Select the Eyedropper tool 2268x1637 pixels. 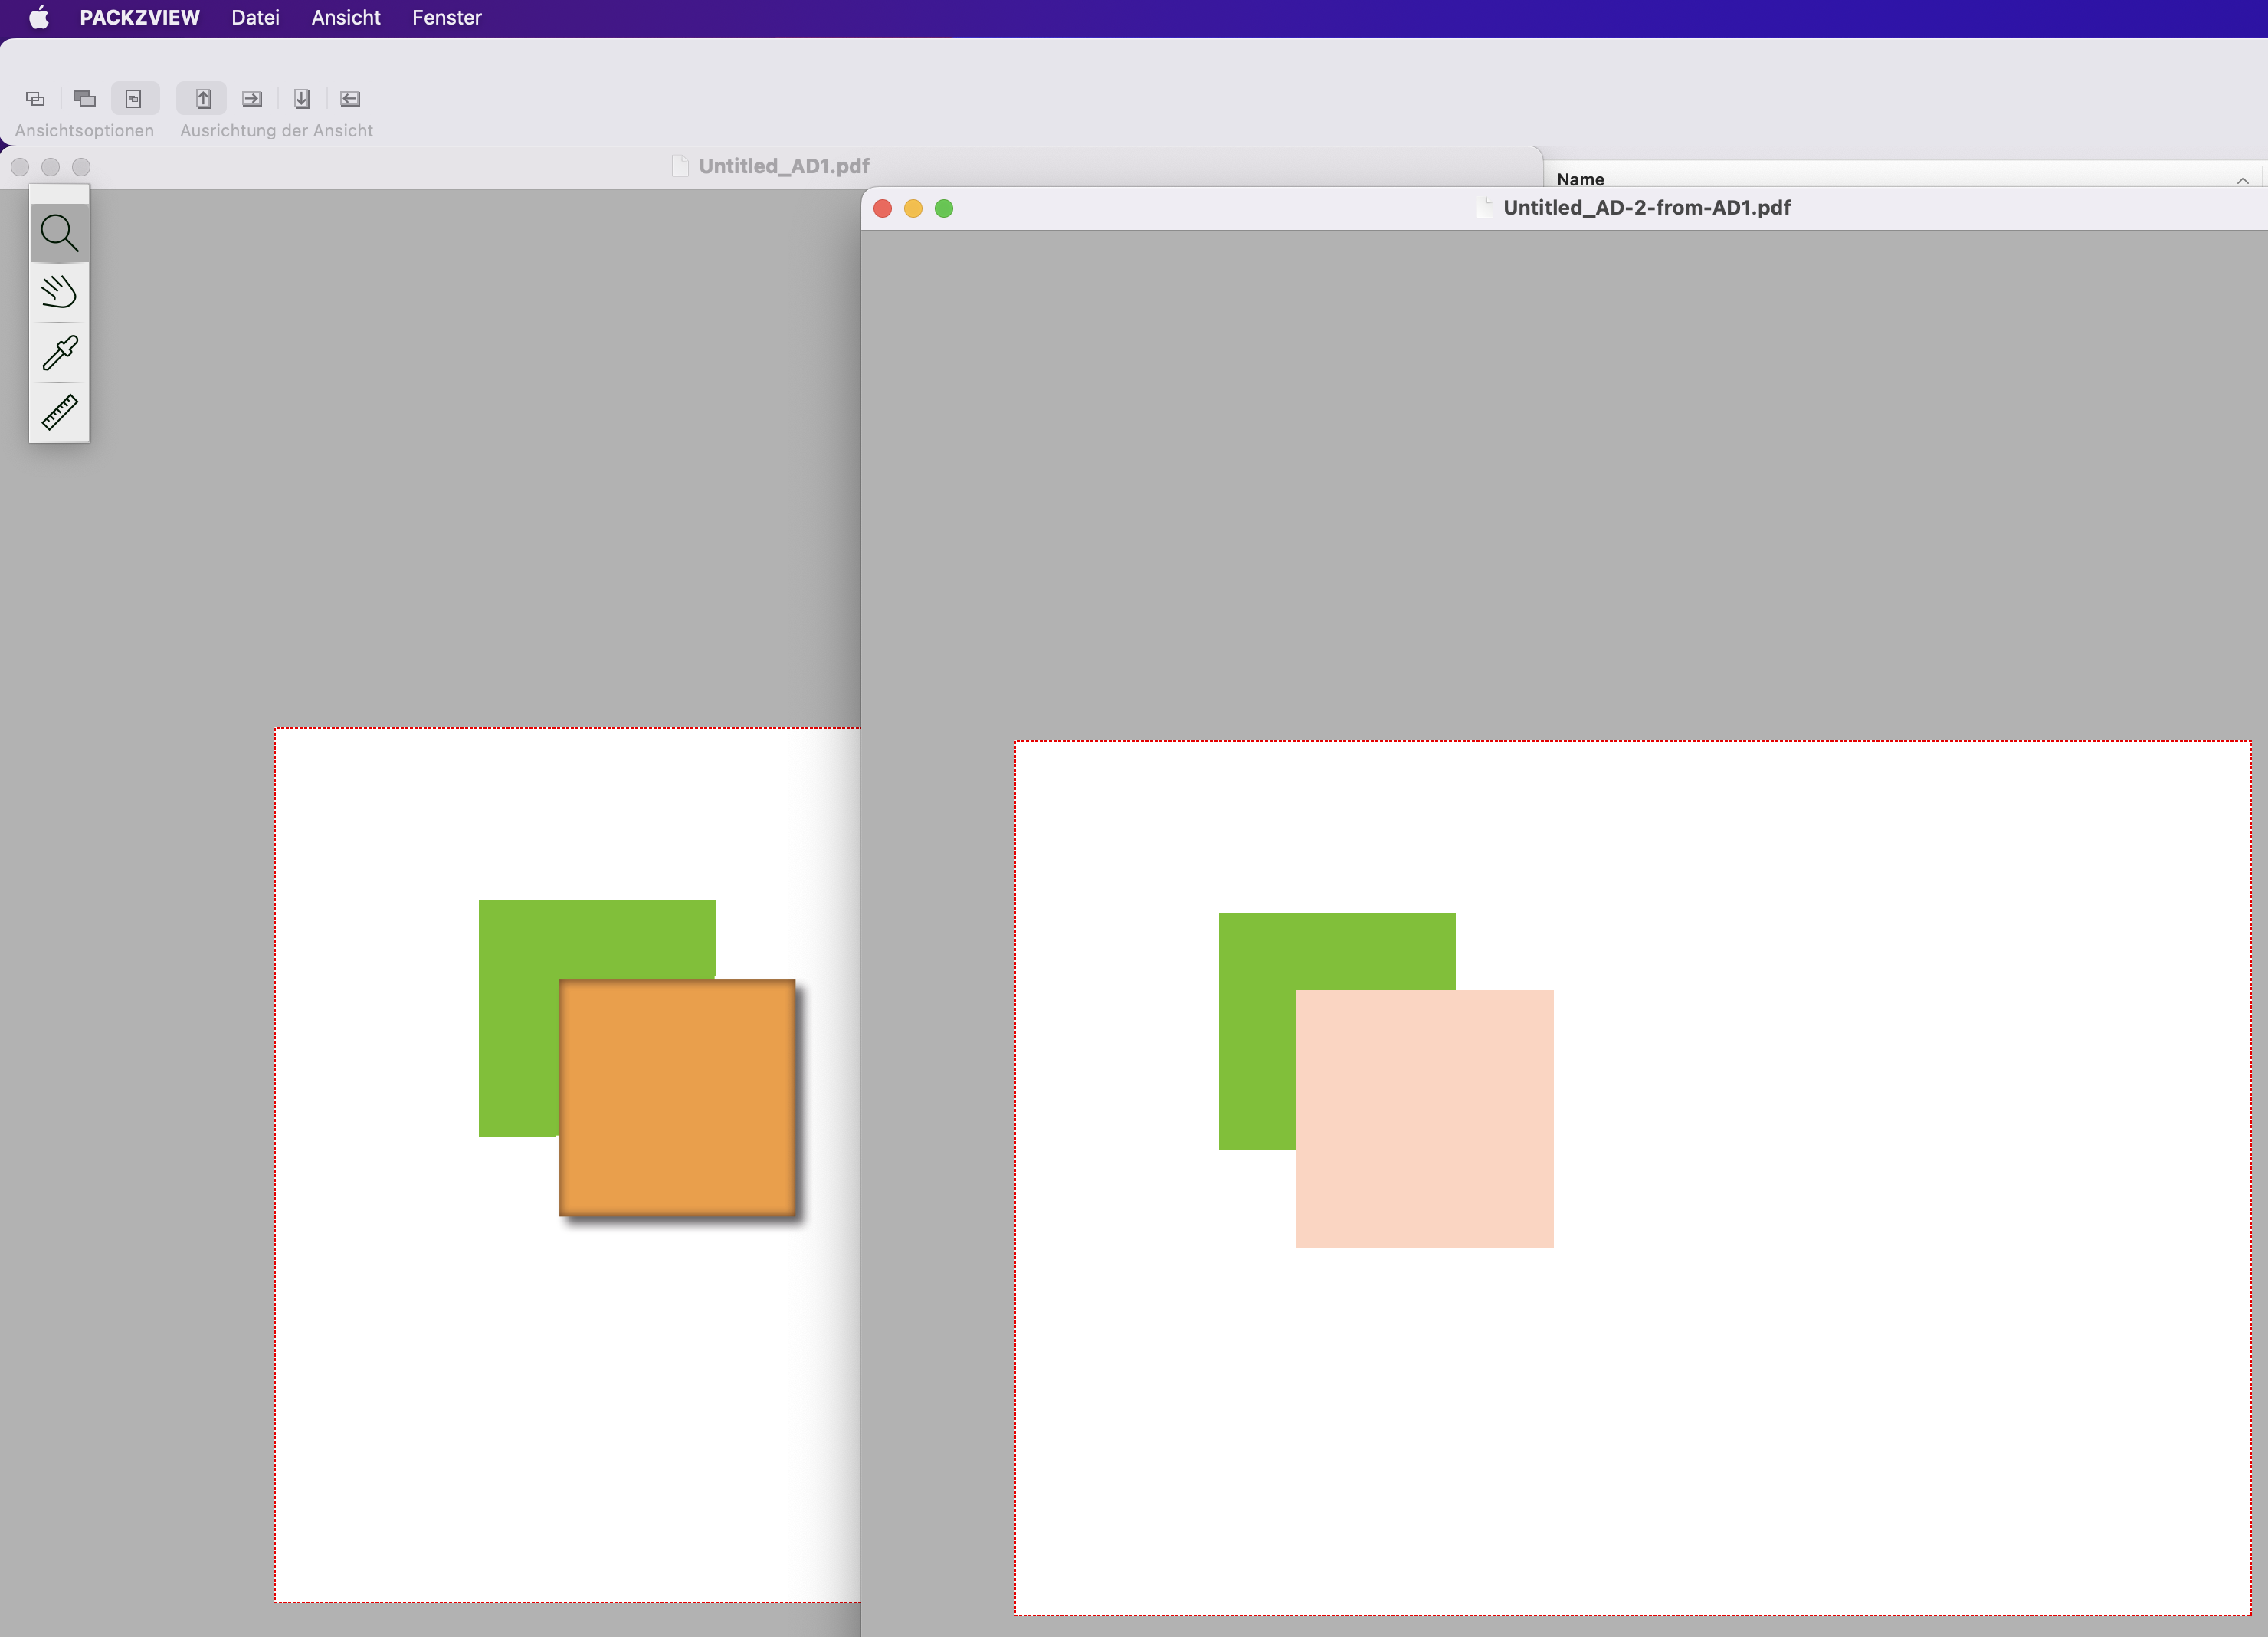[x=59, y=353]
